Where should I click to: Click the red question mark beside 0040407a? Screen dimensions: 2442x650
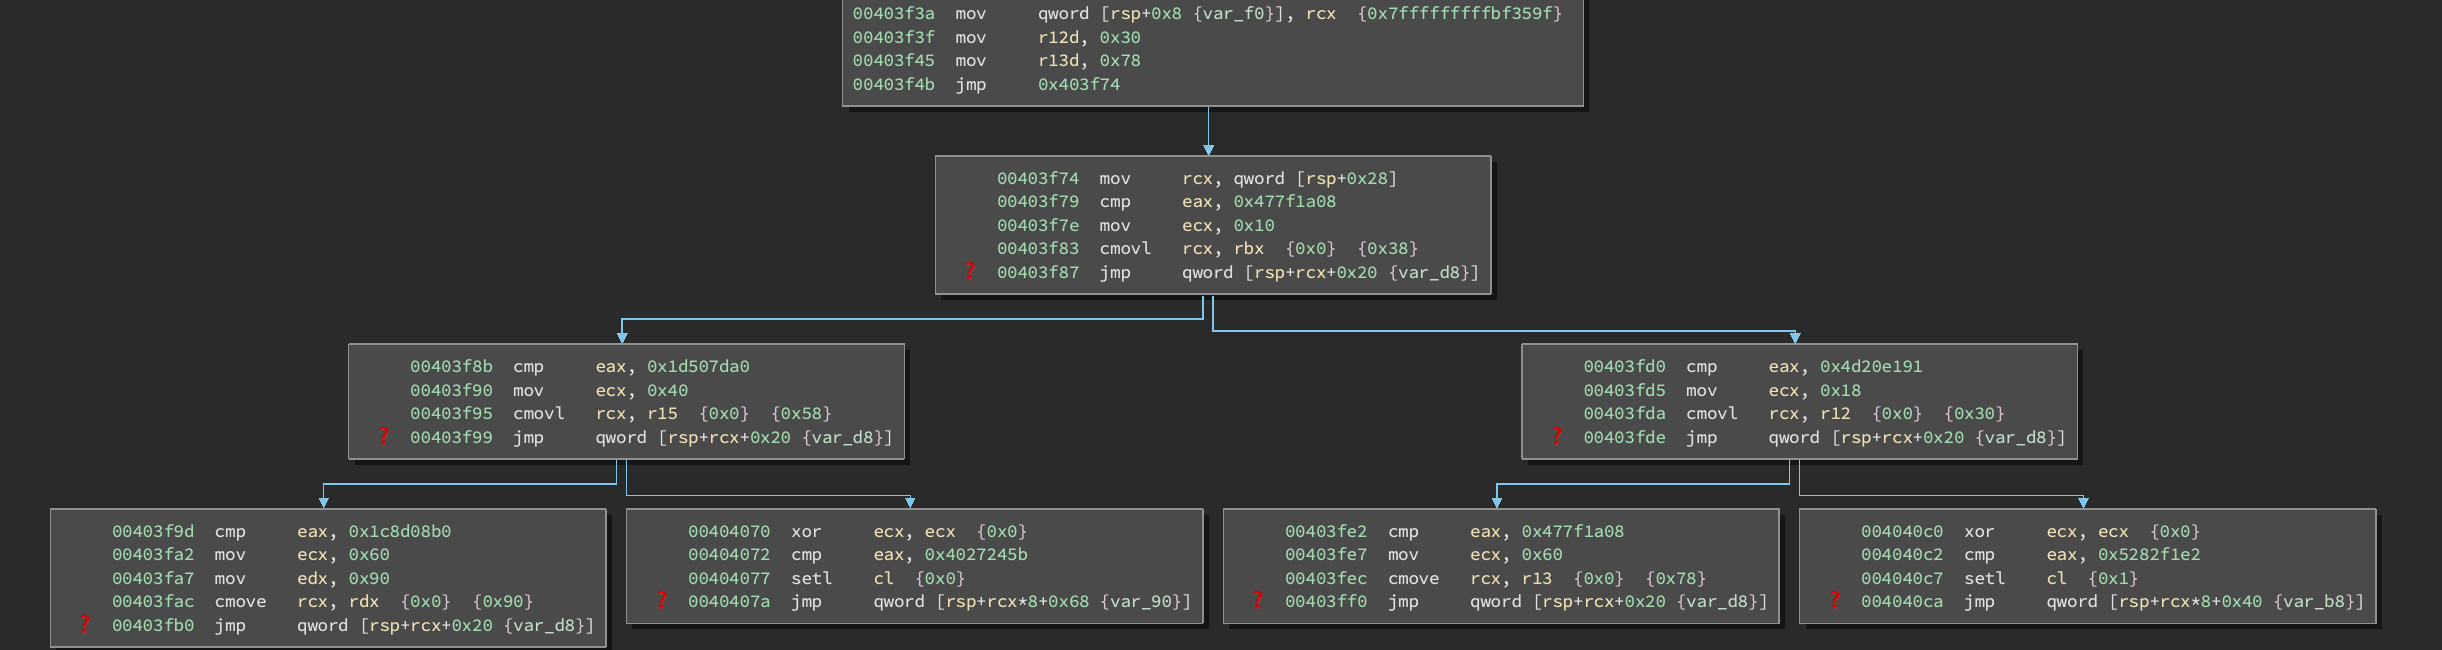coord(661,600)
